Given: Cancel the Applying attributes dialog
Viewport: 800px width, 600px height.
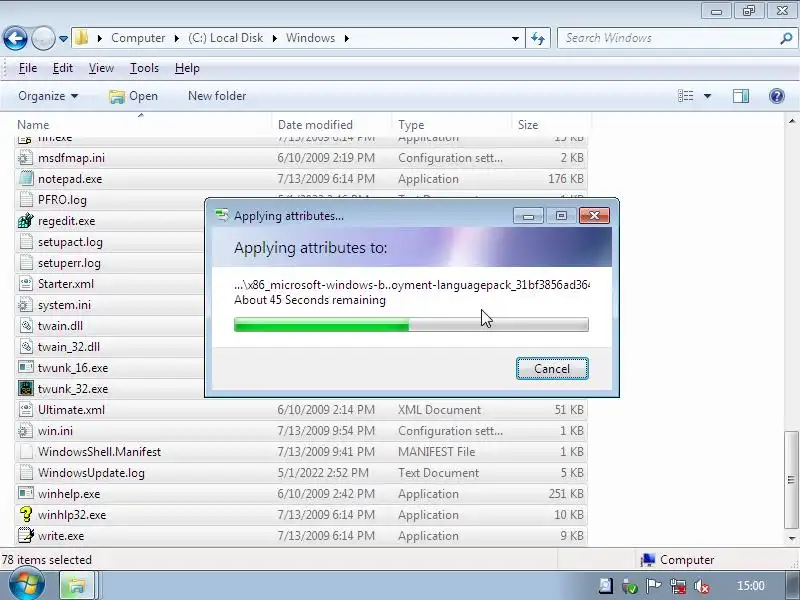Looking at the screenshot, I should point(552,368).
